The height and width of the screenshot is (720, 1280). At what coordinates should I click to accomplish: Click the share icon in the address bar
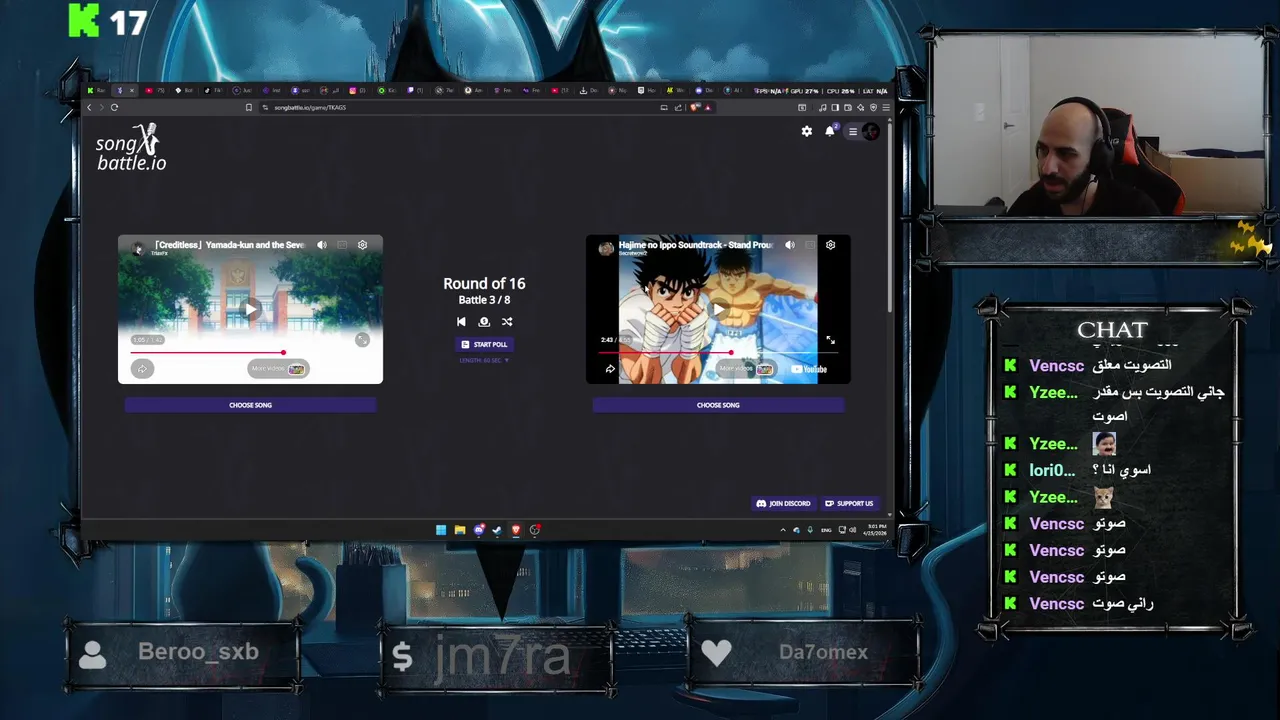678,107
